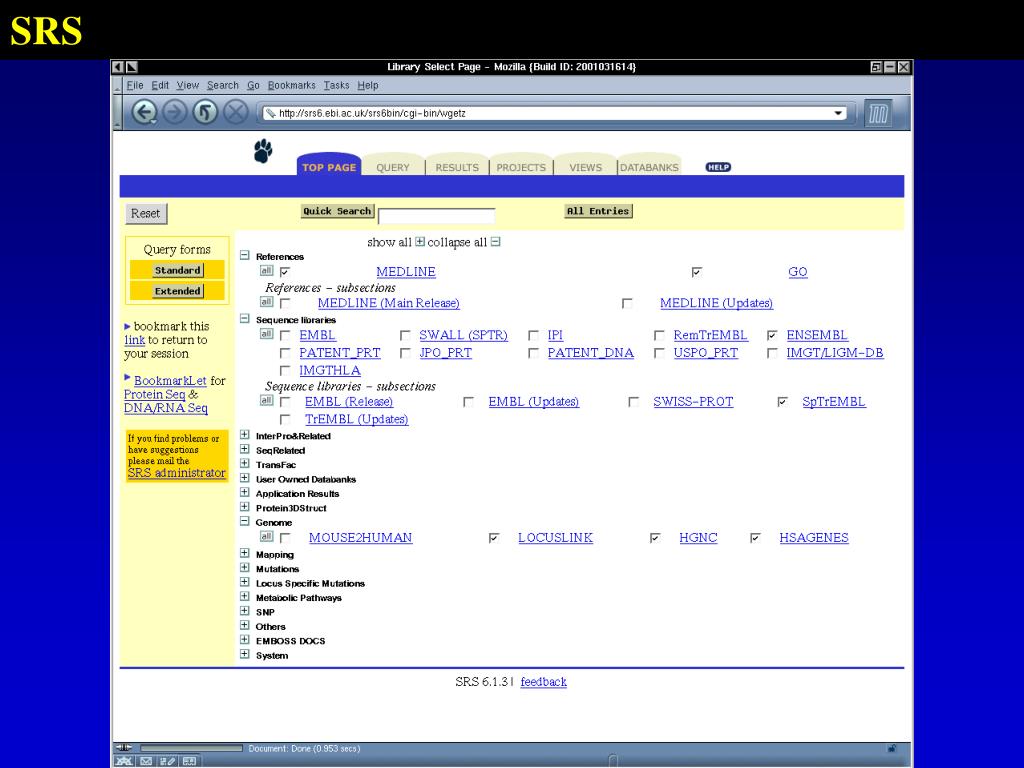Uncheck the ENSEMBL checkbox
The image size is (1024, 768).
(772, 335)
